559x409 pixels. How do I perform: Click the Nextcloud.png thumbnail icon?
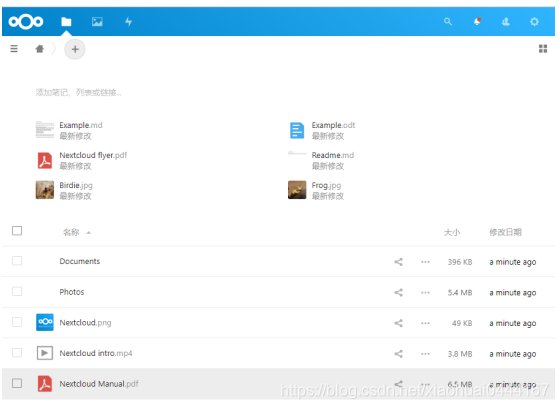tap(45, 322)
